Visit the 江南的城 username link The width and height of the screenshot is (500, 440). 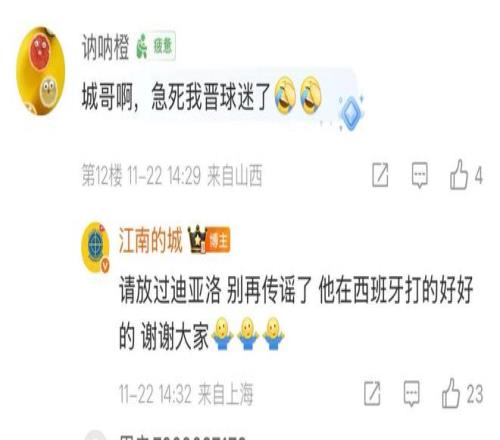click(x=150, y=240)
